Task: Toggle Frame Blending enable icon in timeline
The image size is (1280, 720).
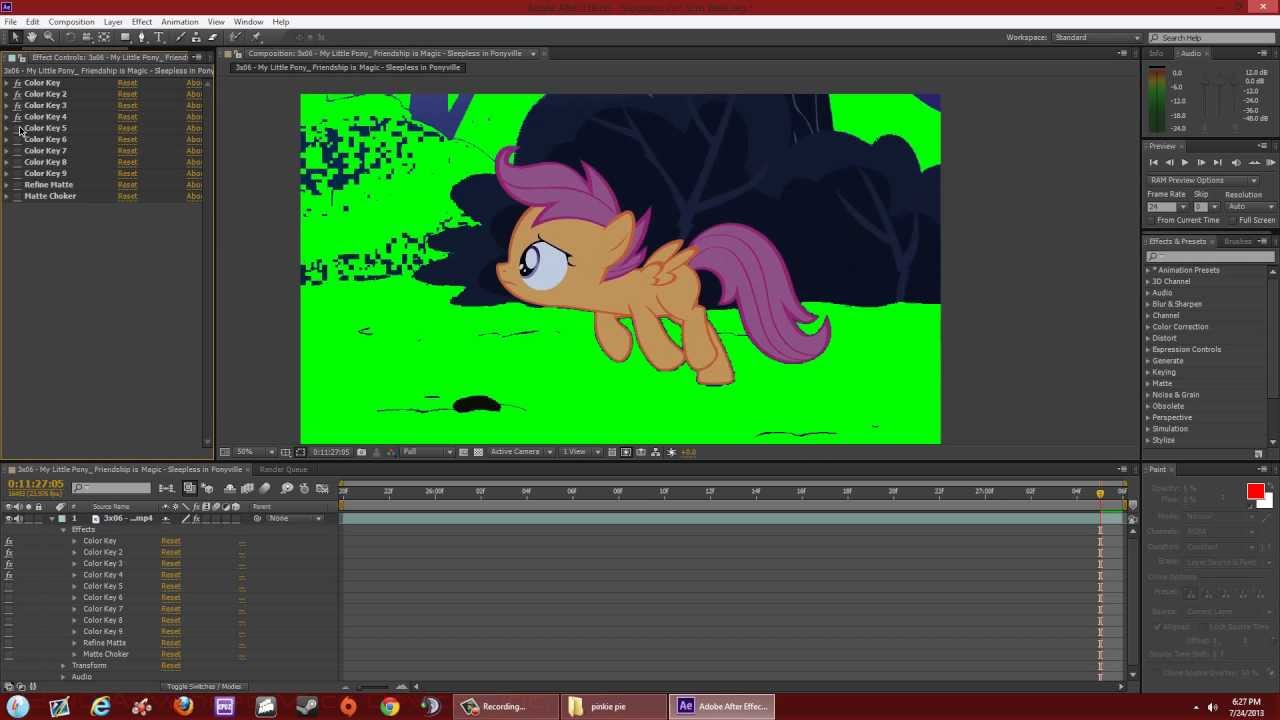Action: (247, 488)
